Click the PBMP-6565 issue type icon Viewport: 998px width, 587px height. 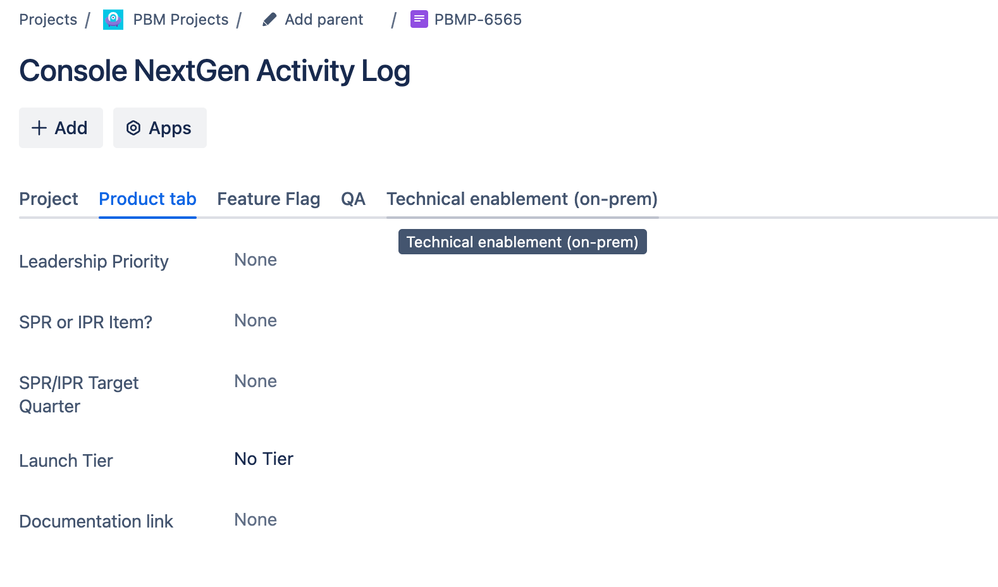(419, 18)
